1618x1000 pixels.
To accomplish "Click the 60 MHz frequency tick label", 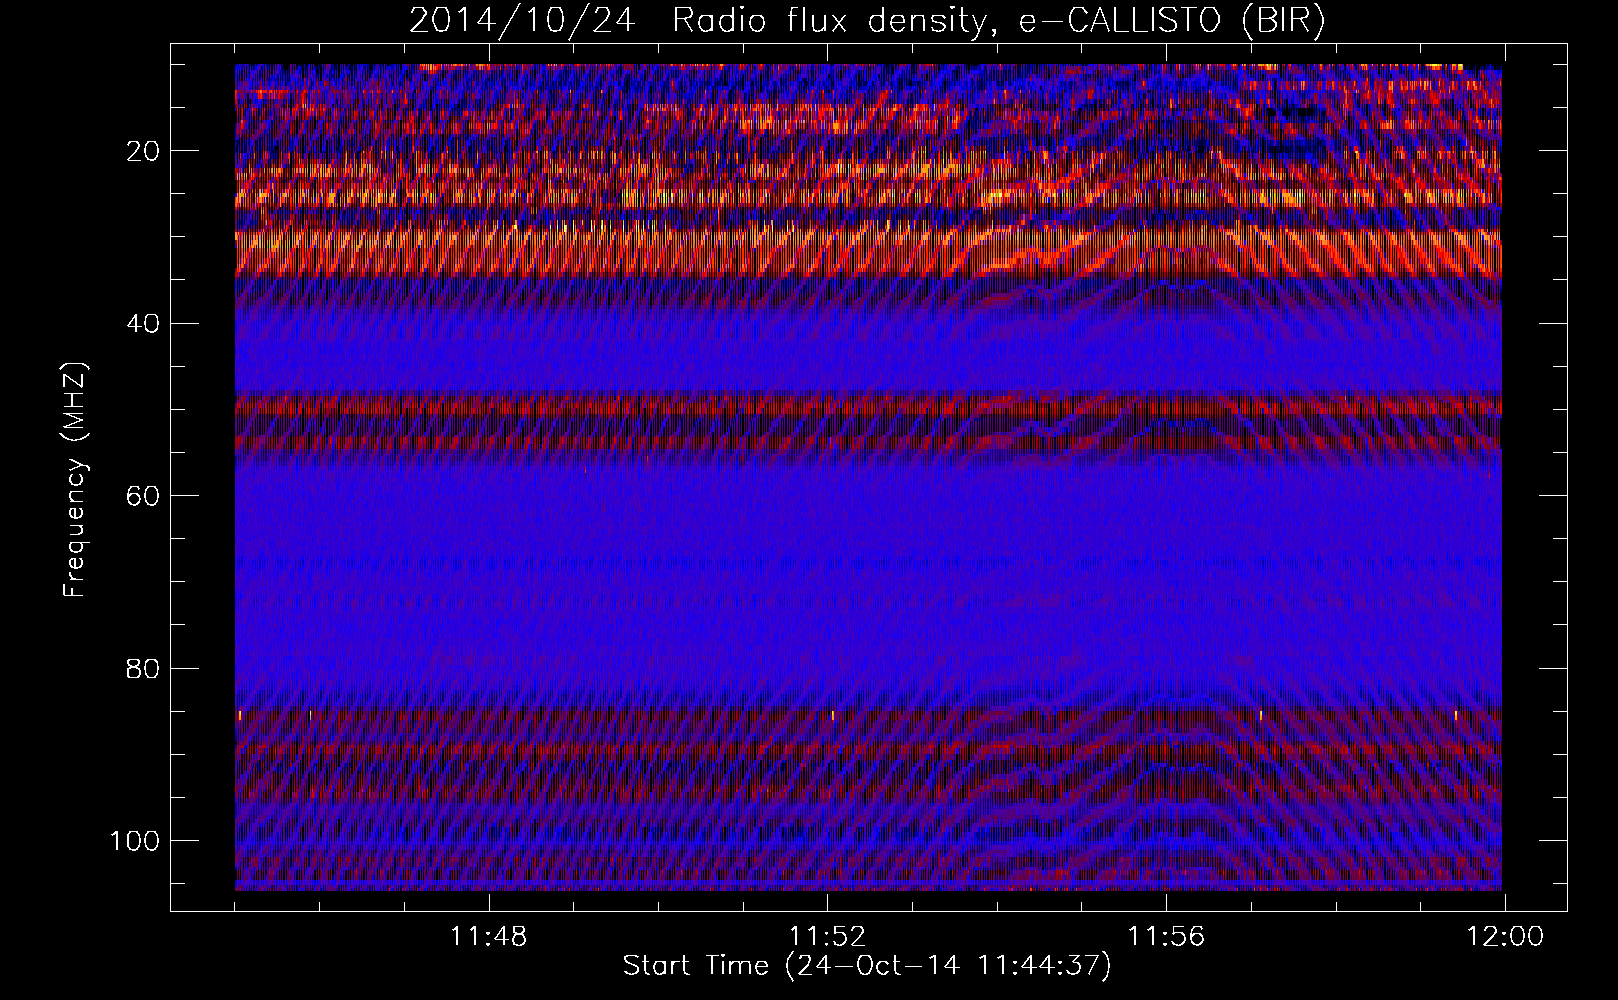I will point(144,496).
